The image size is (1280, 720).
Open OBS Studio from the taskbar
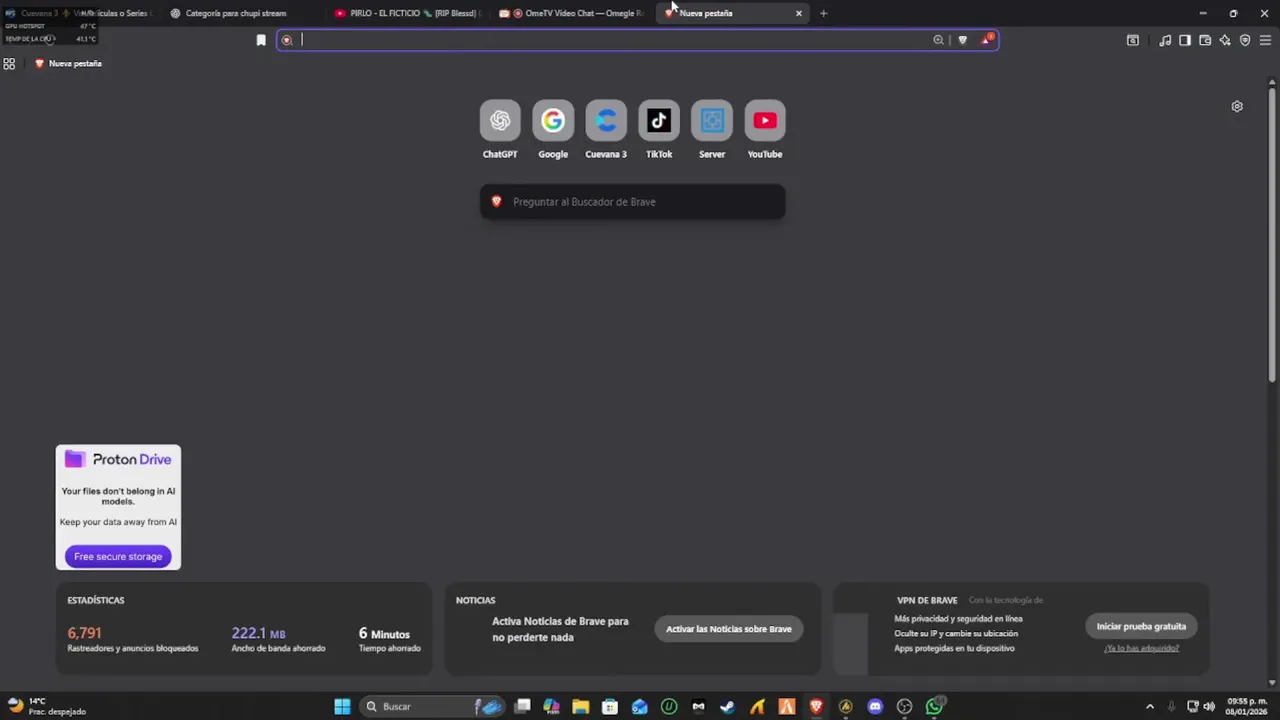coord(905,706)
